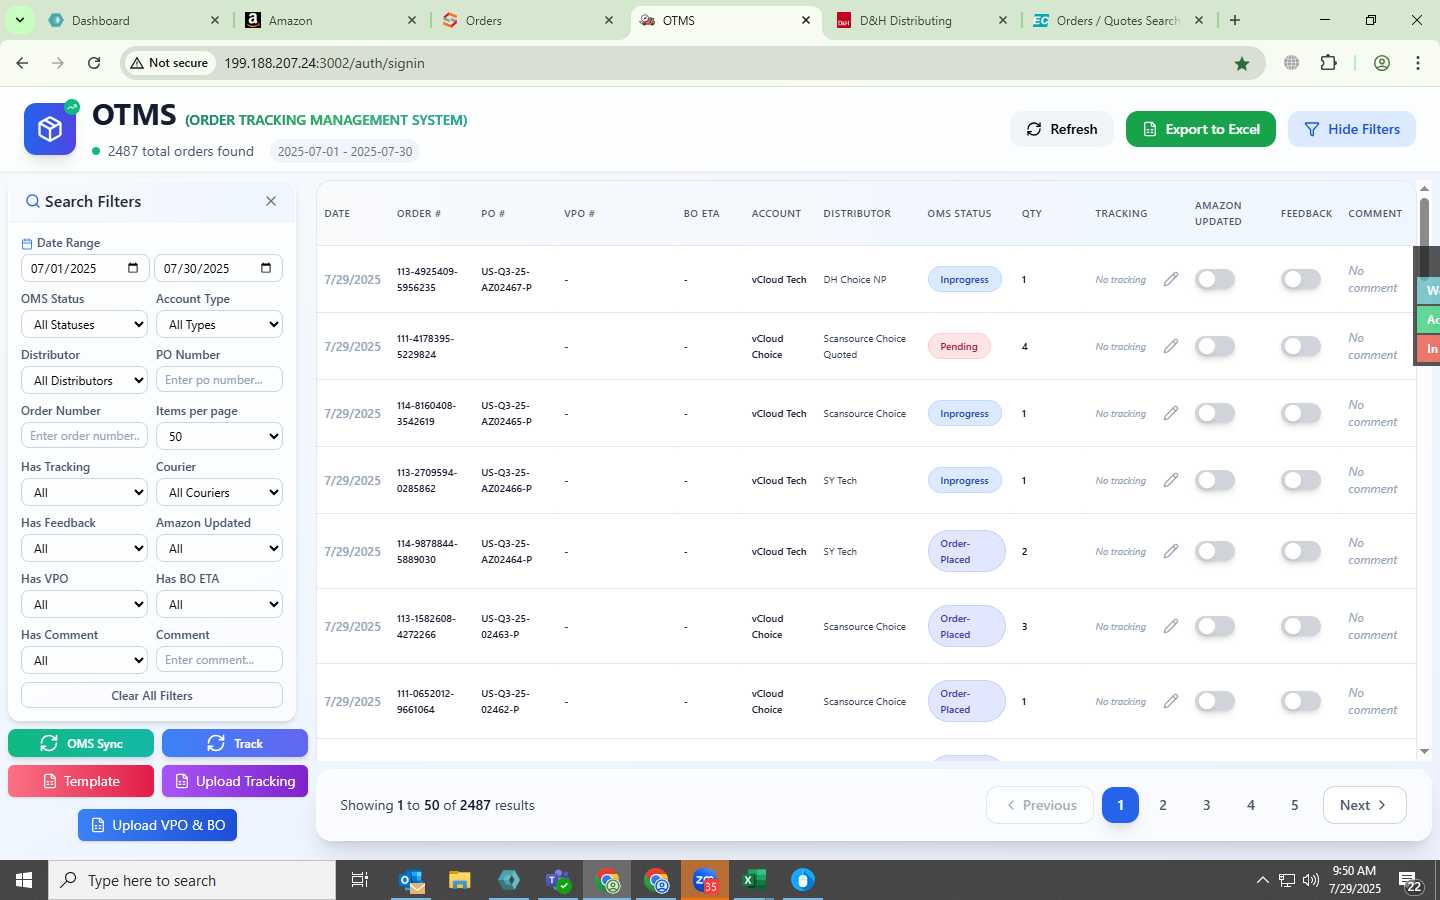Click the OMS Sync button
Image resolution: width=1440 pixels, height=900 pixels.
click(81, 743)
